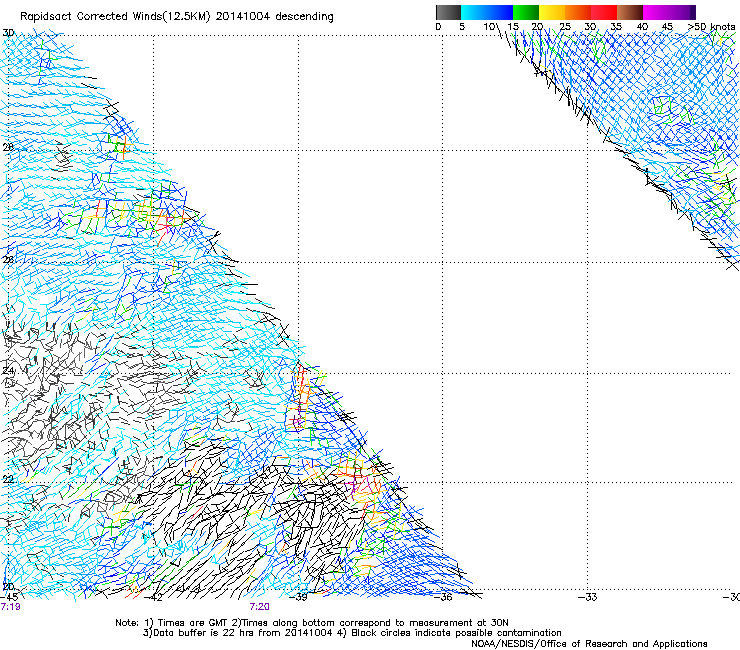Click the latitude '20' axis label
This screenshot has height=650, width=740.
point(8,587)
